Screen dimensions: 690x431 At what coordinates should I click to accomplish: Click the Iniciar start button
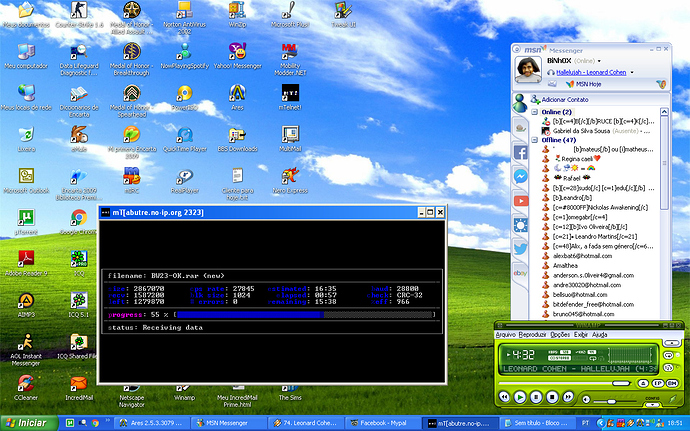coord(27,423)
